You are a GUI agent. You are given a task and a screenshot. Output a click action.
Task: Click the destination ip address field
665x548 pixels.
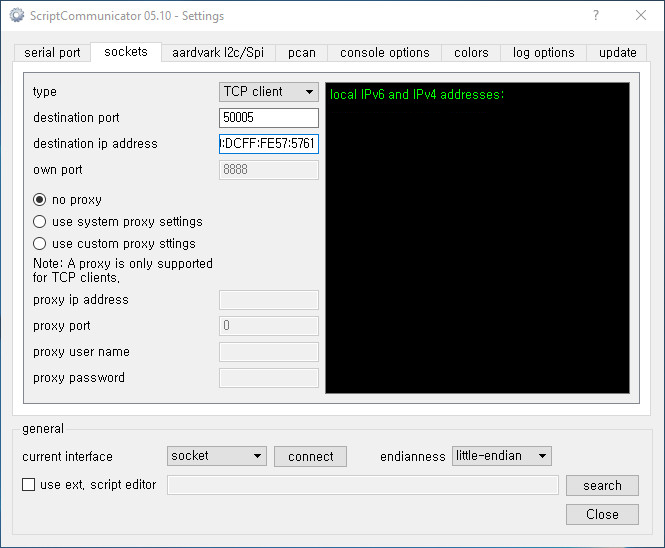[268, 144]
